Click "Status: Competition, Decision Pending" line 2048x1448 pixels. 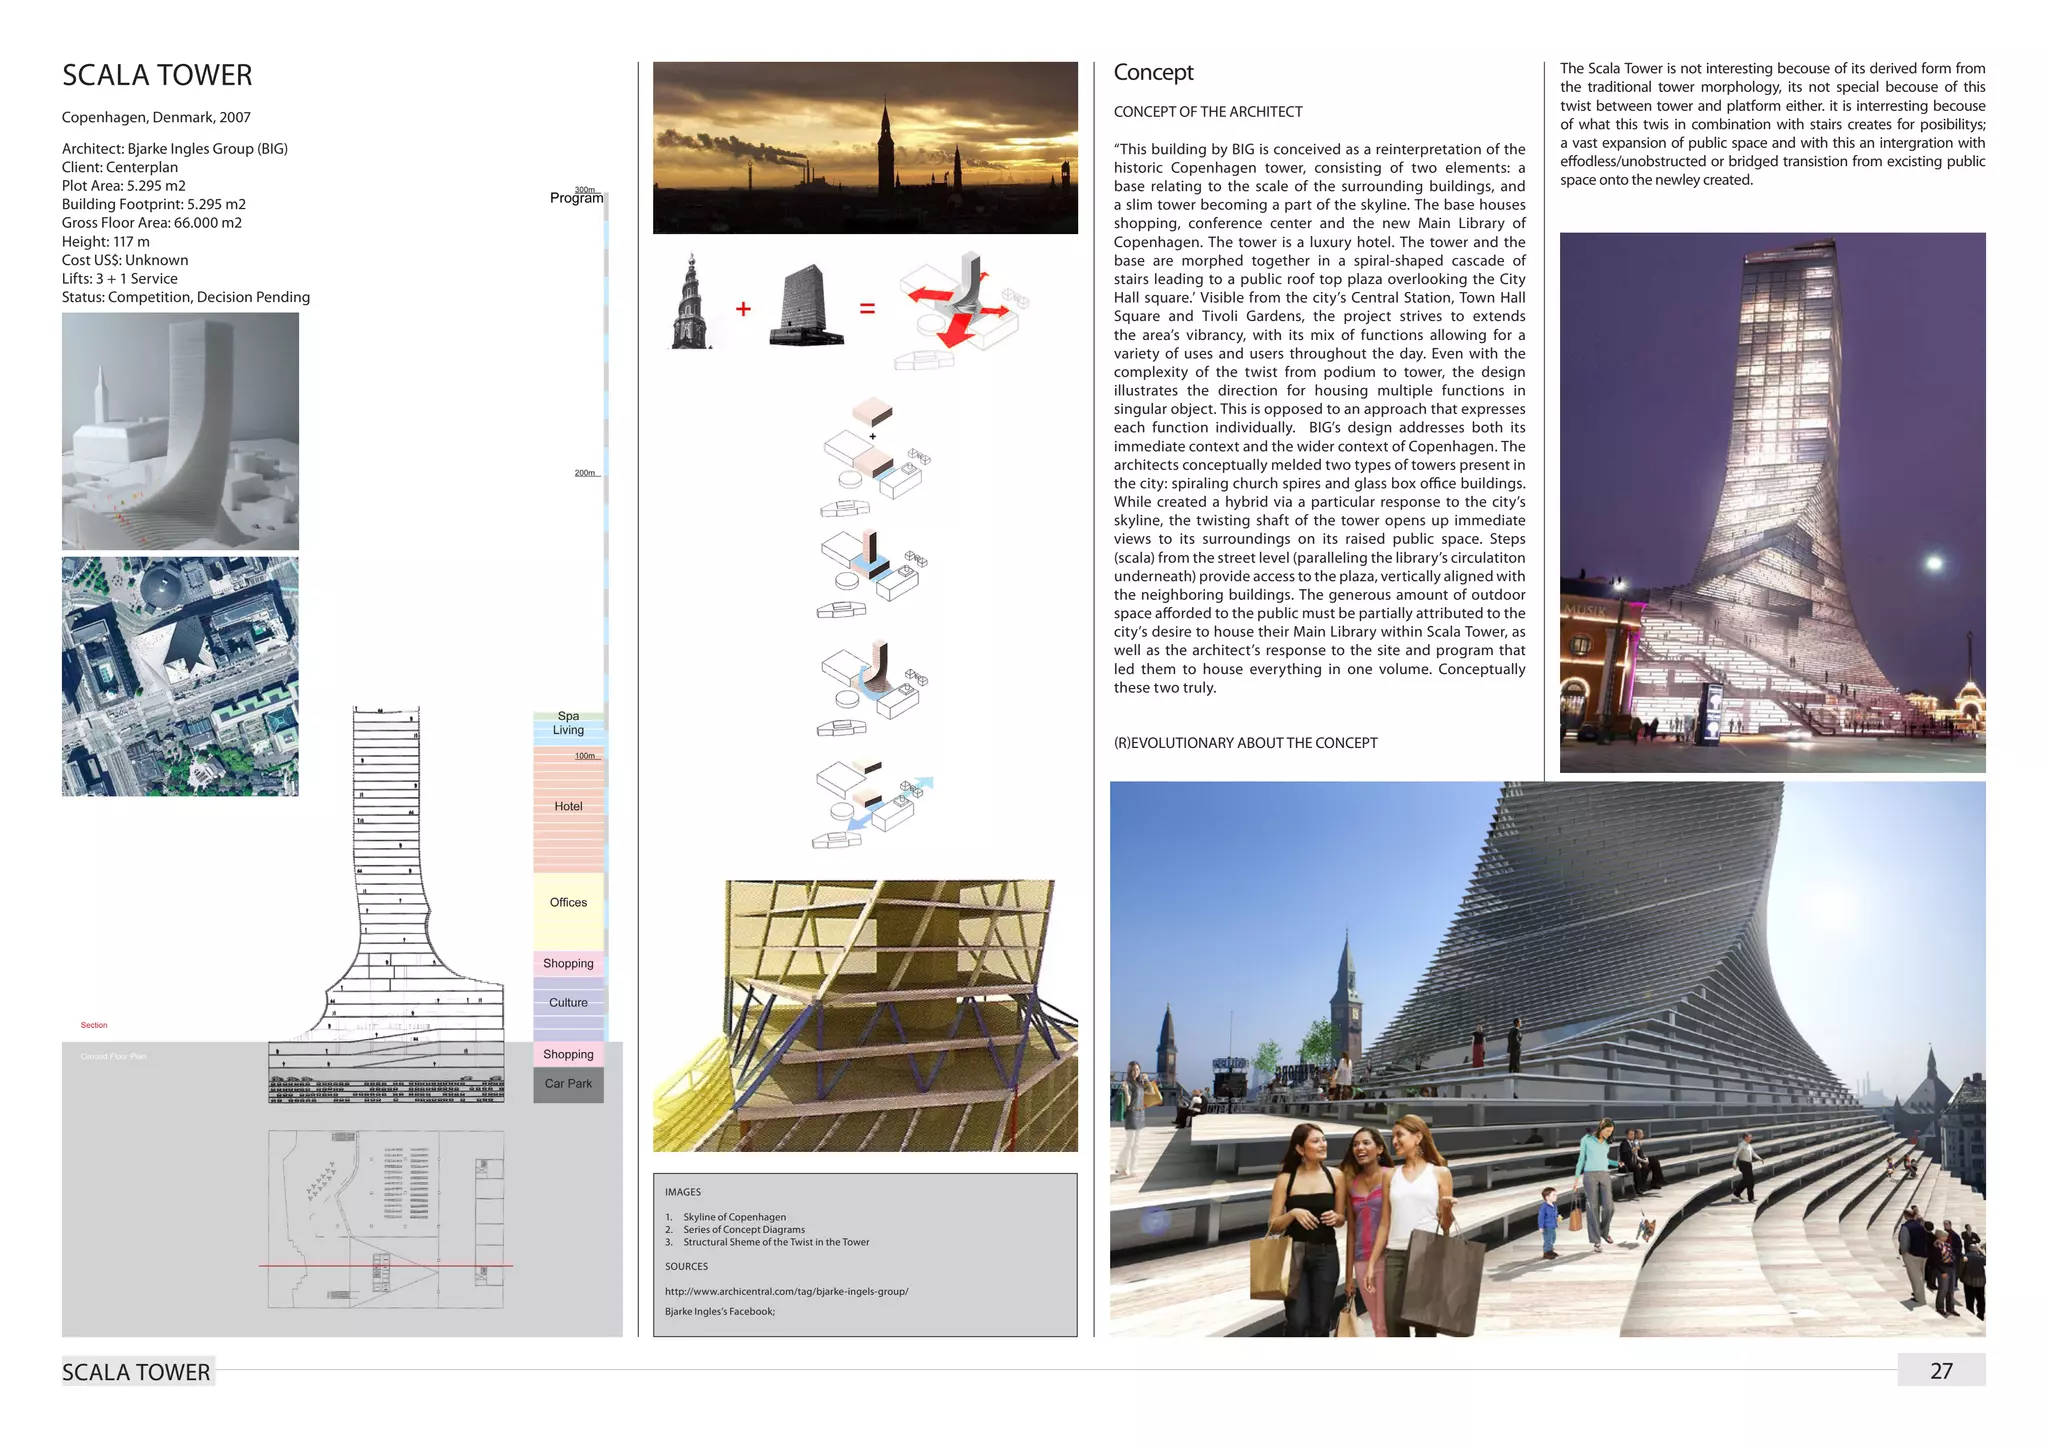tap(186, 297)
